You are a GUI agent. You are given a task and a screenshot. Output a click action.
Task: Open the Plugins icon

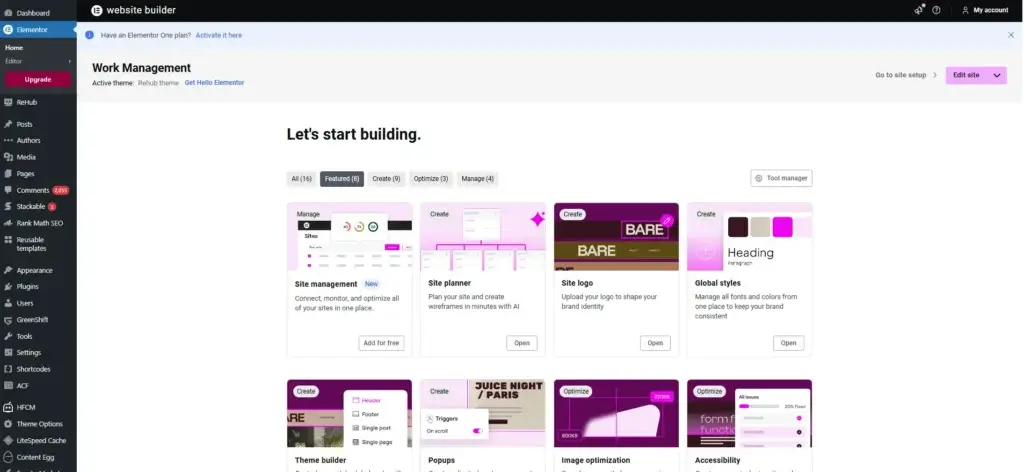[x=8, y=287]
